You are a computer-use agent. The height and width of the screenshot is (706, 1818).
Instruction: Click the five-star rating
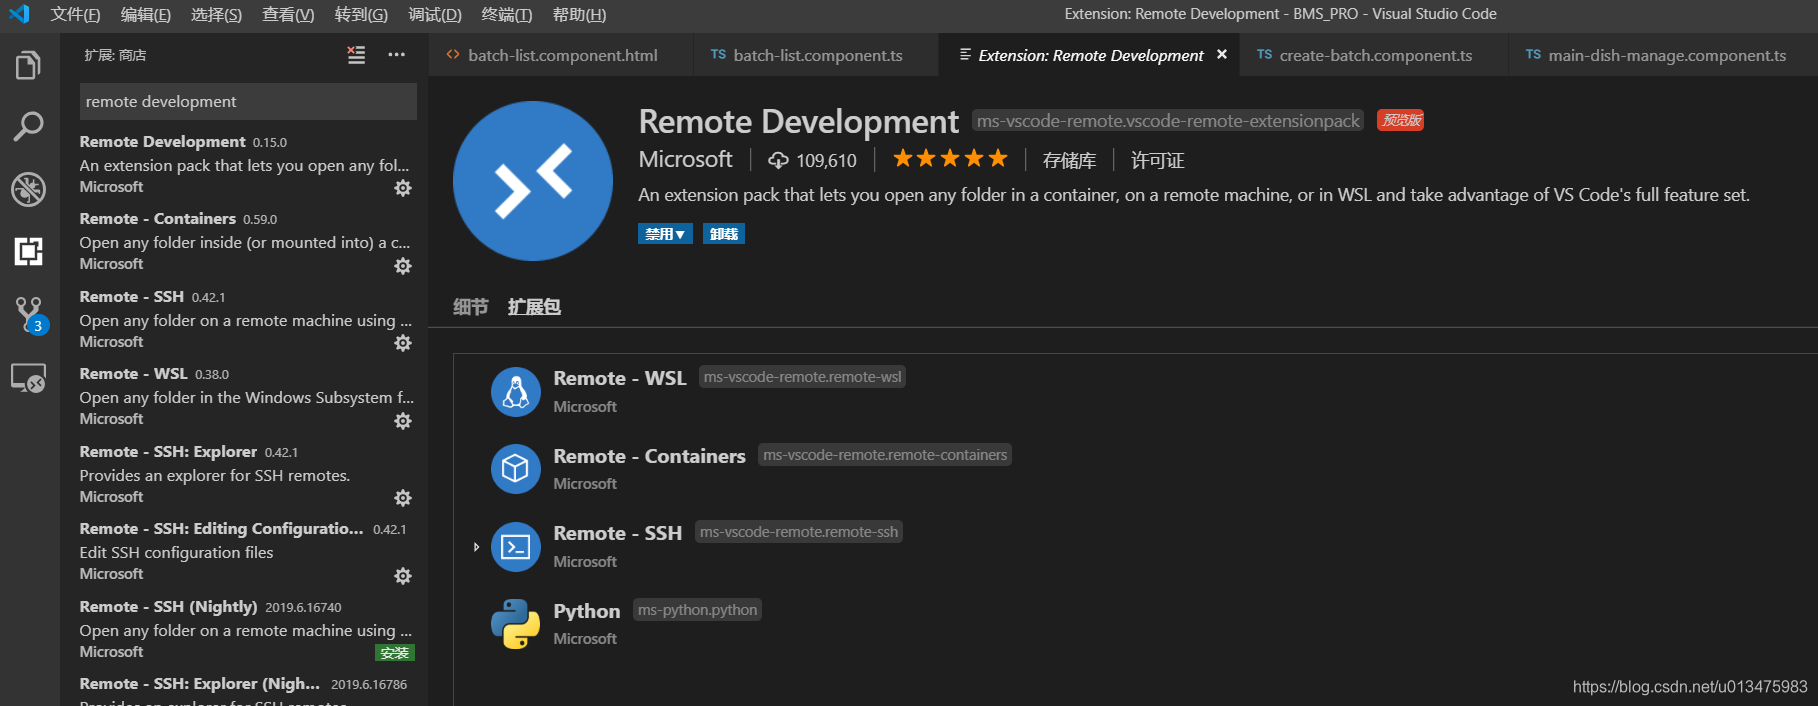point(950,158)
